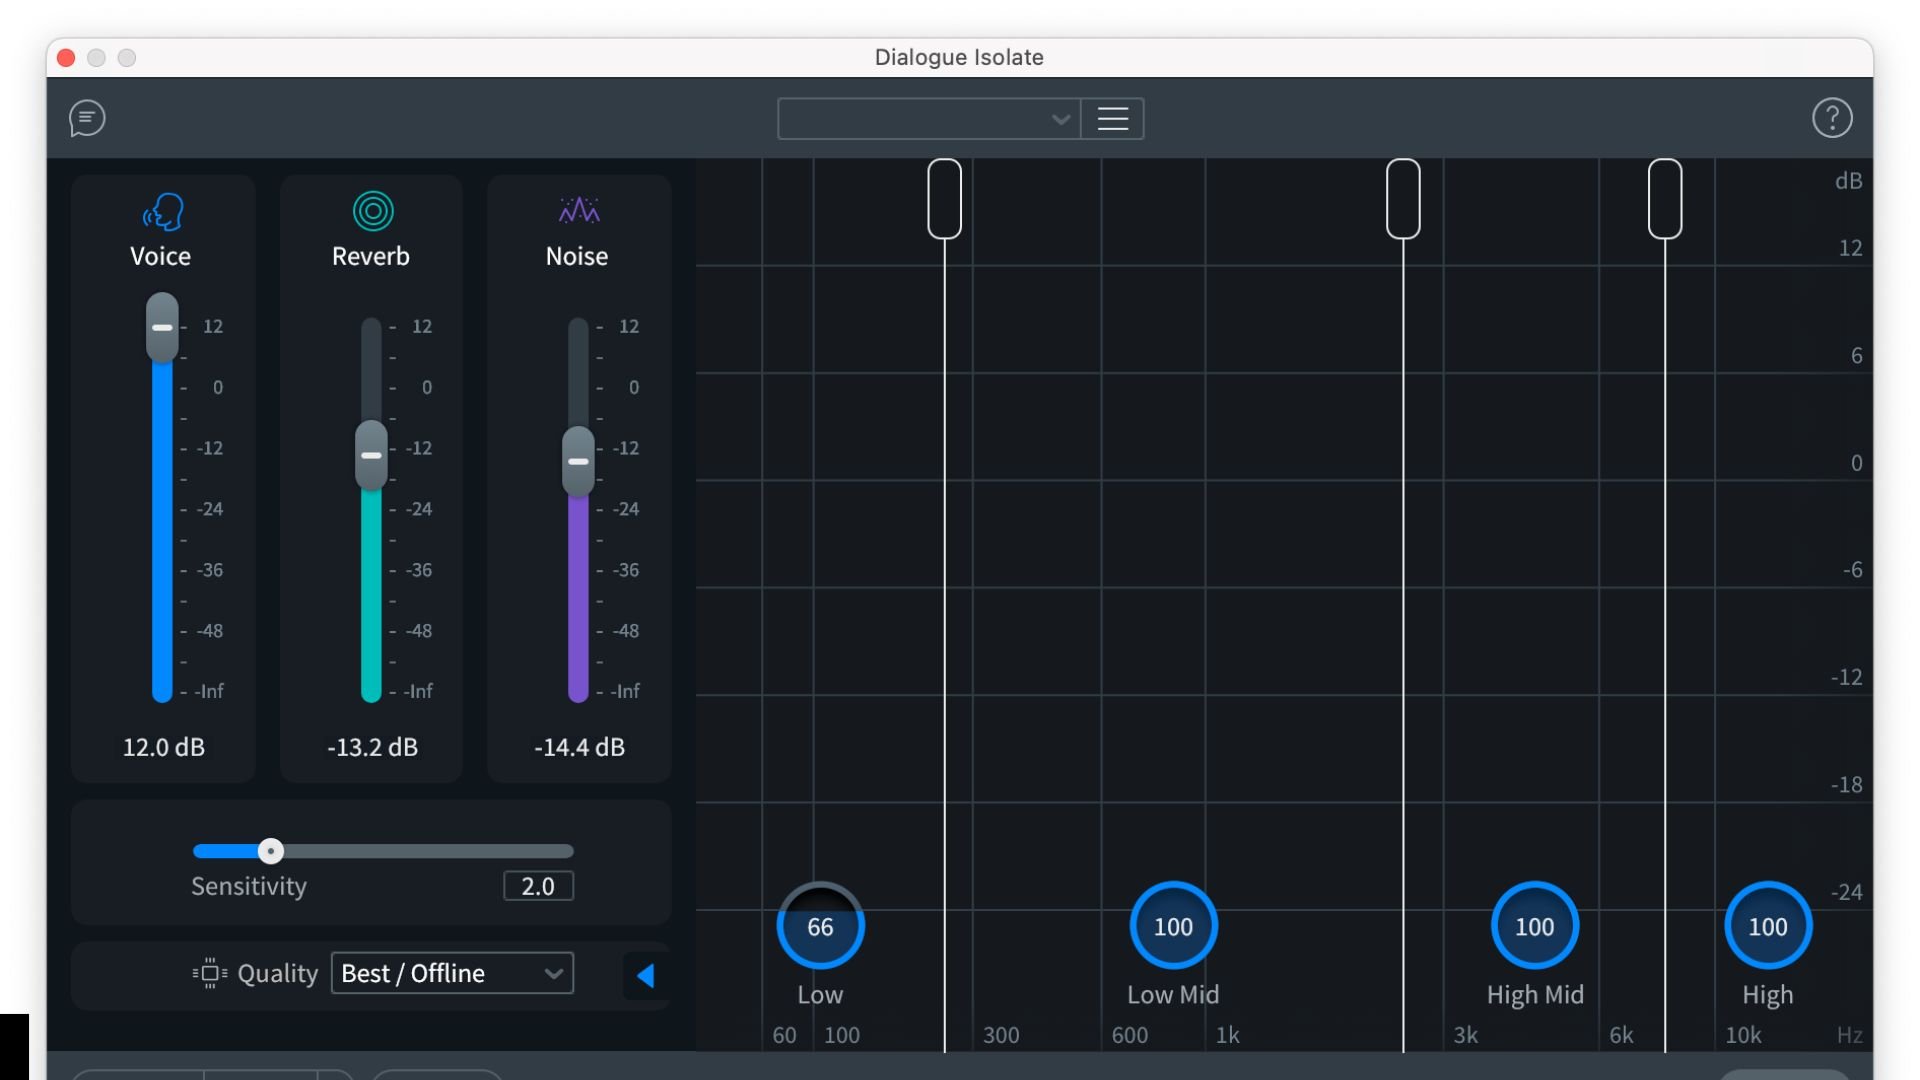Open the comment/feedback icon top left
The width and height of the screenshot is (1920, 1080).
(86, 118)
